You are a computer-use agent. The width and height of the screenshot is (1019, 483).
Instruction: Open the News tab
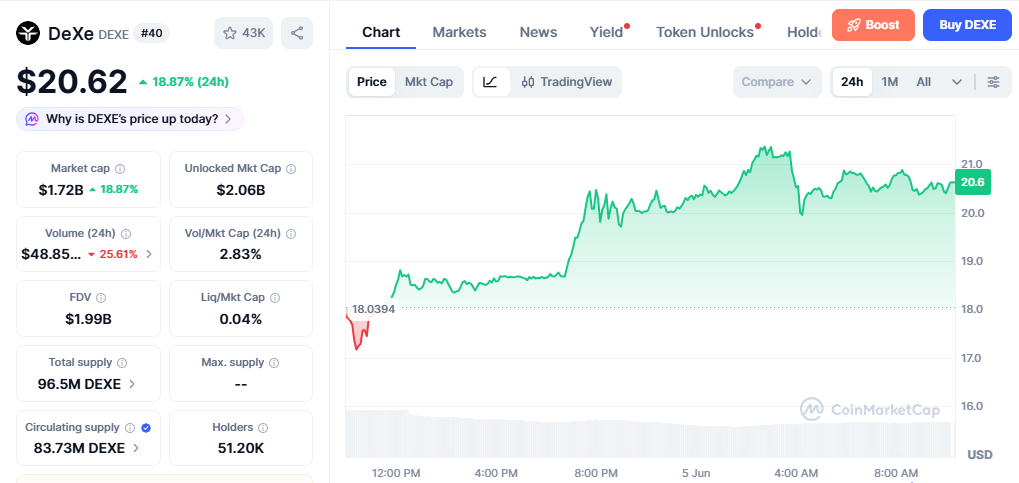(538, 32)
